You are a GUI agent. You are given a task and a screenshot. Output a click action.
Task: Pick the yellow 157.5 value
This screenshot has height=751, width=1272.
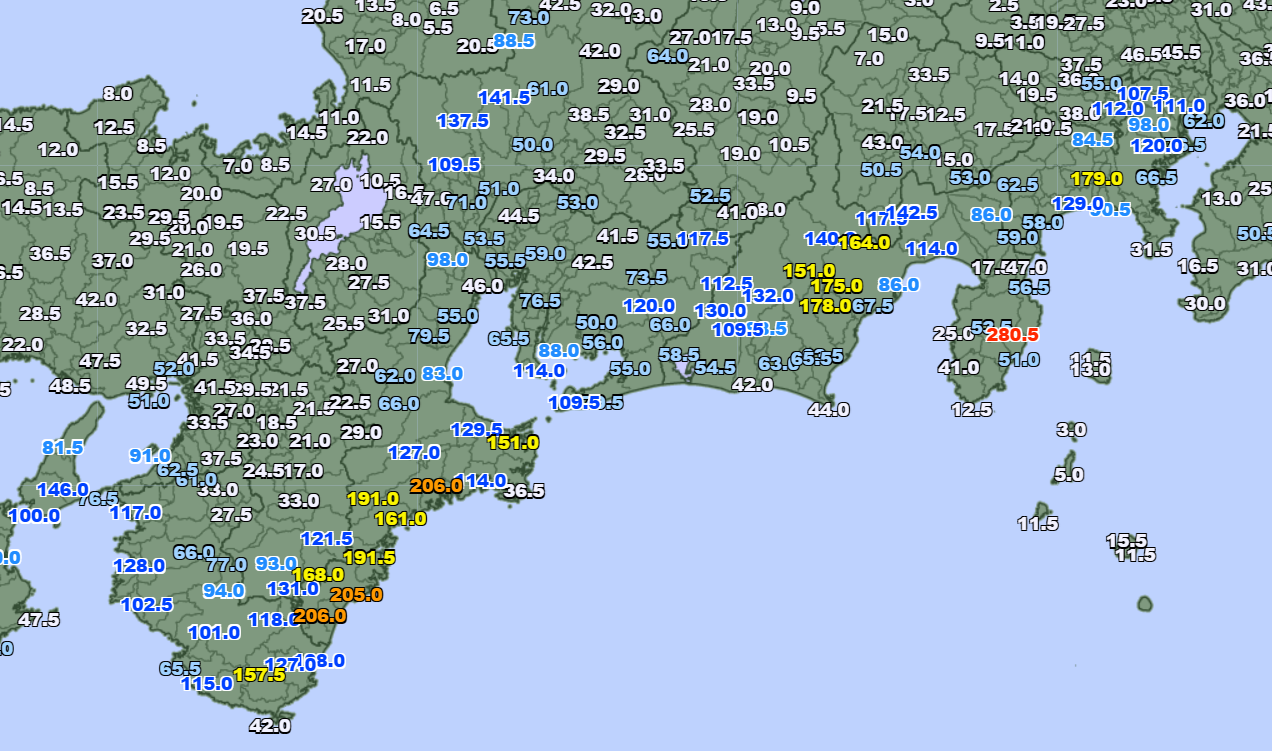tap(259, 674)
